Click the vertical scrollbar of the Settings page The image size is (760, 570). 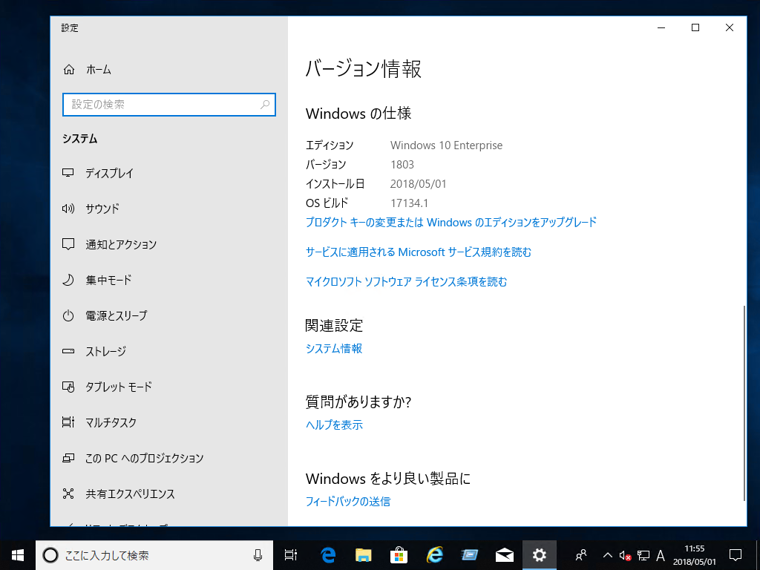pyautogui.click(x=744, y=402)
